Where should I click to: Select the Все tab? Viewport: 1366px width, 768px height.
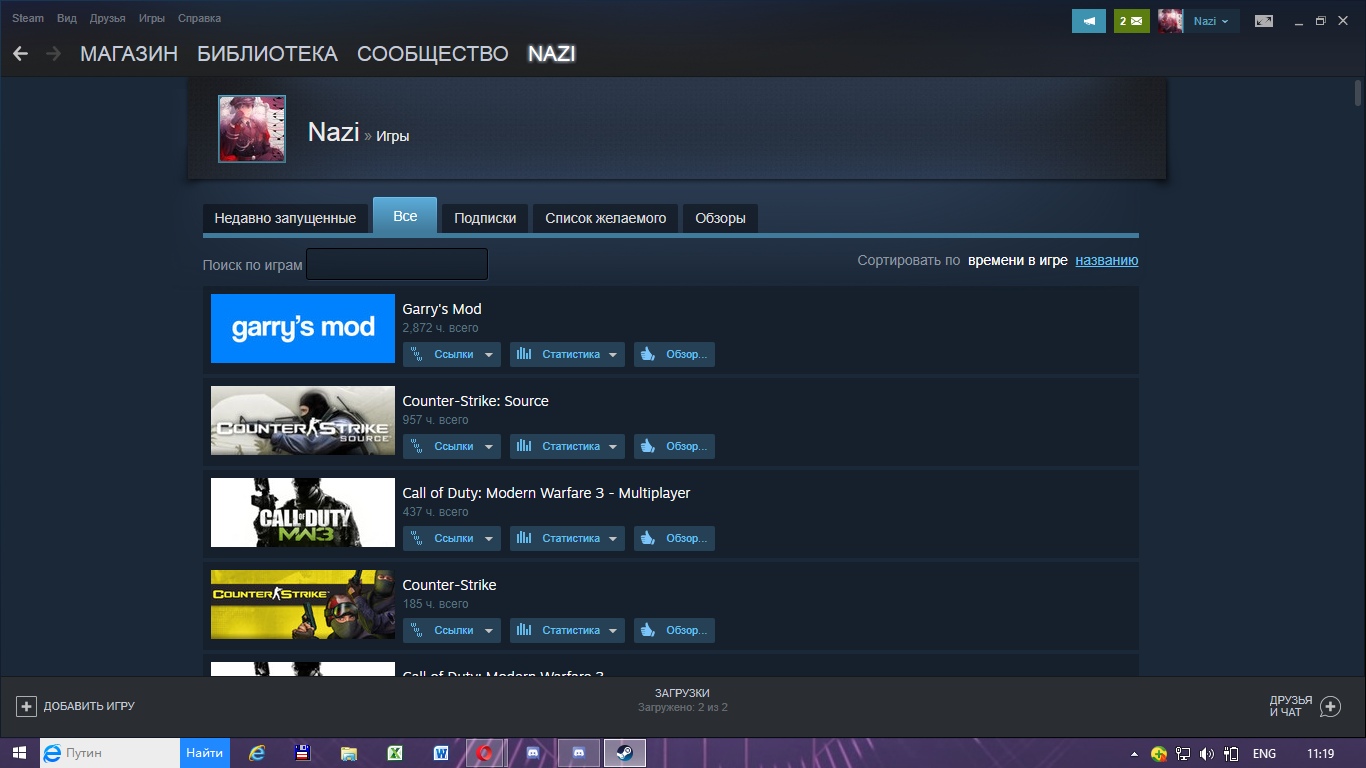pos(405,216)
